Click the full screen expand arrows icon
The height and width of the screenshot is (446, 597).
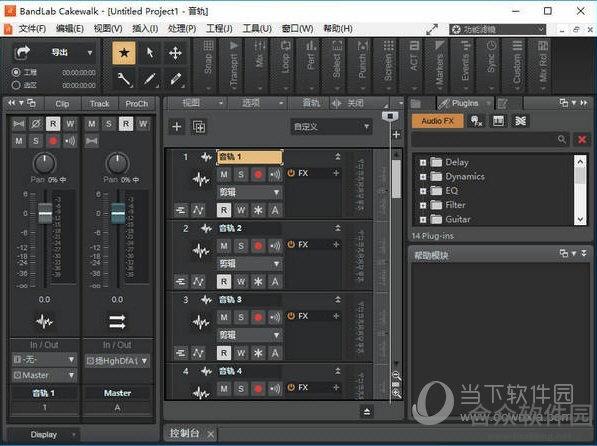click(x=432, y=29)
